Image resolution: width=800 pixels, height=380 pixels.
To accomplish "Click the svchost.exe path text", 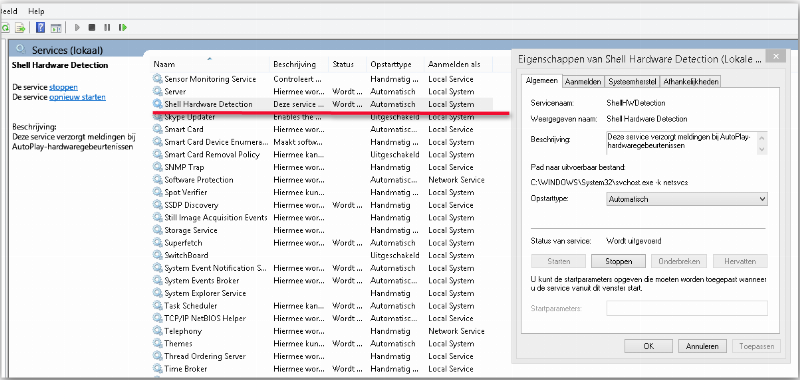I will 609,182.
